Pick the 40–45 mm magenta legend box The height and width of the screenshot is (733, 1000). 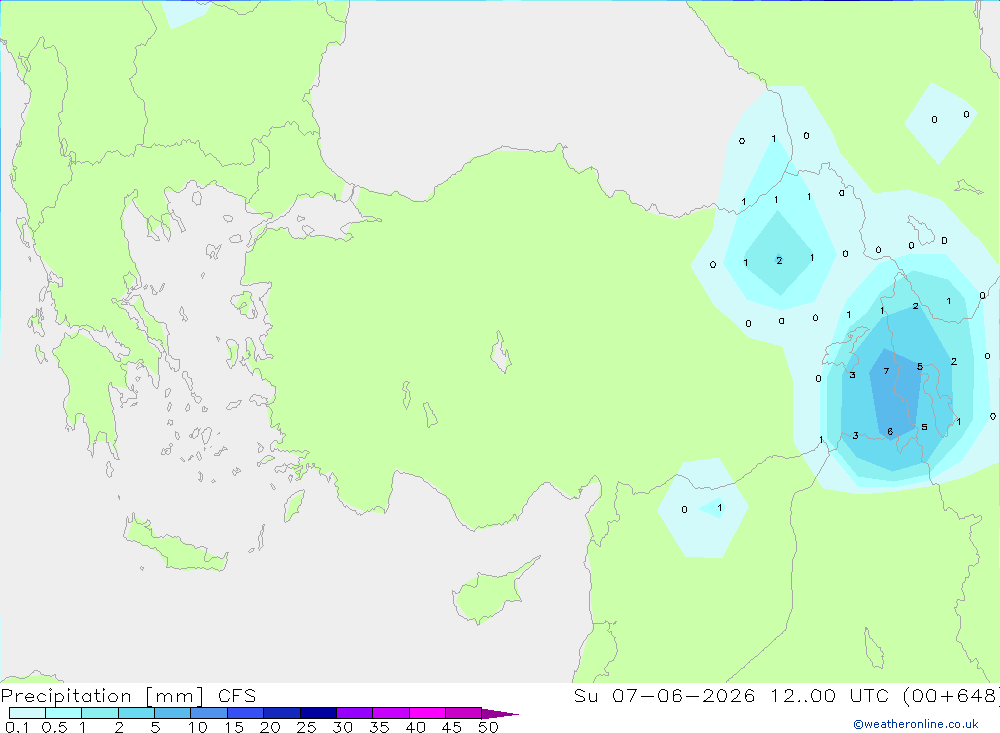click(427, 713)
